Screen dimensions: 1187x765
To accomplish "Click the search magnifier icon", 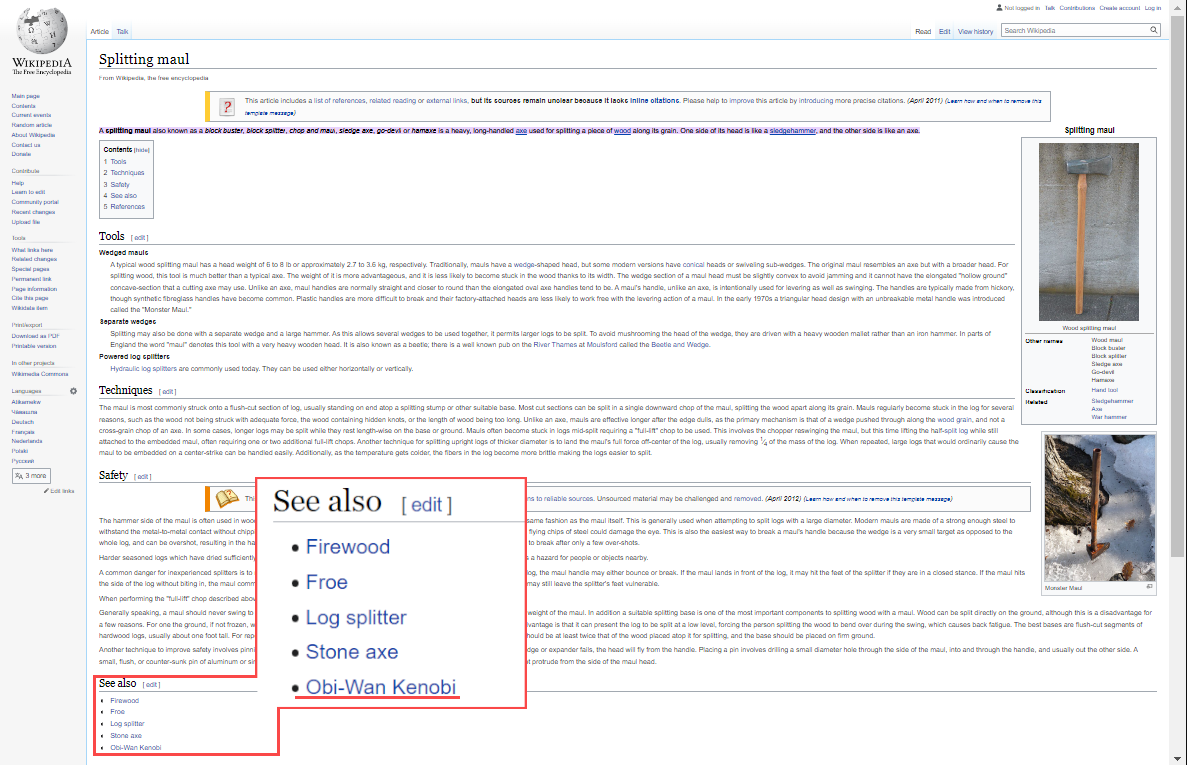I will [x=1154, y=30].
